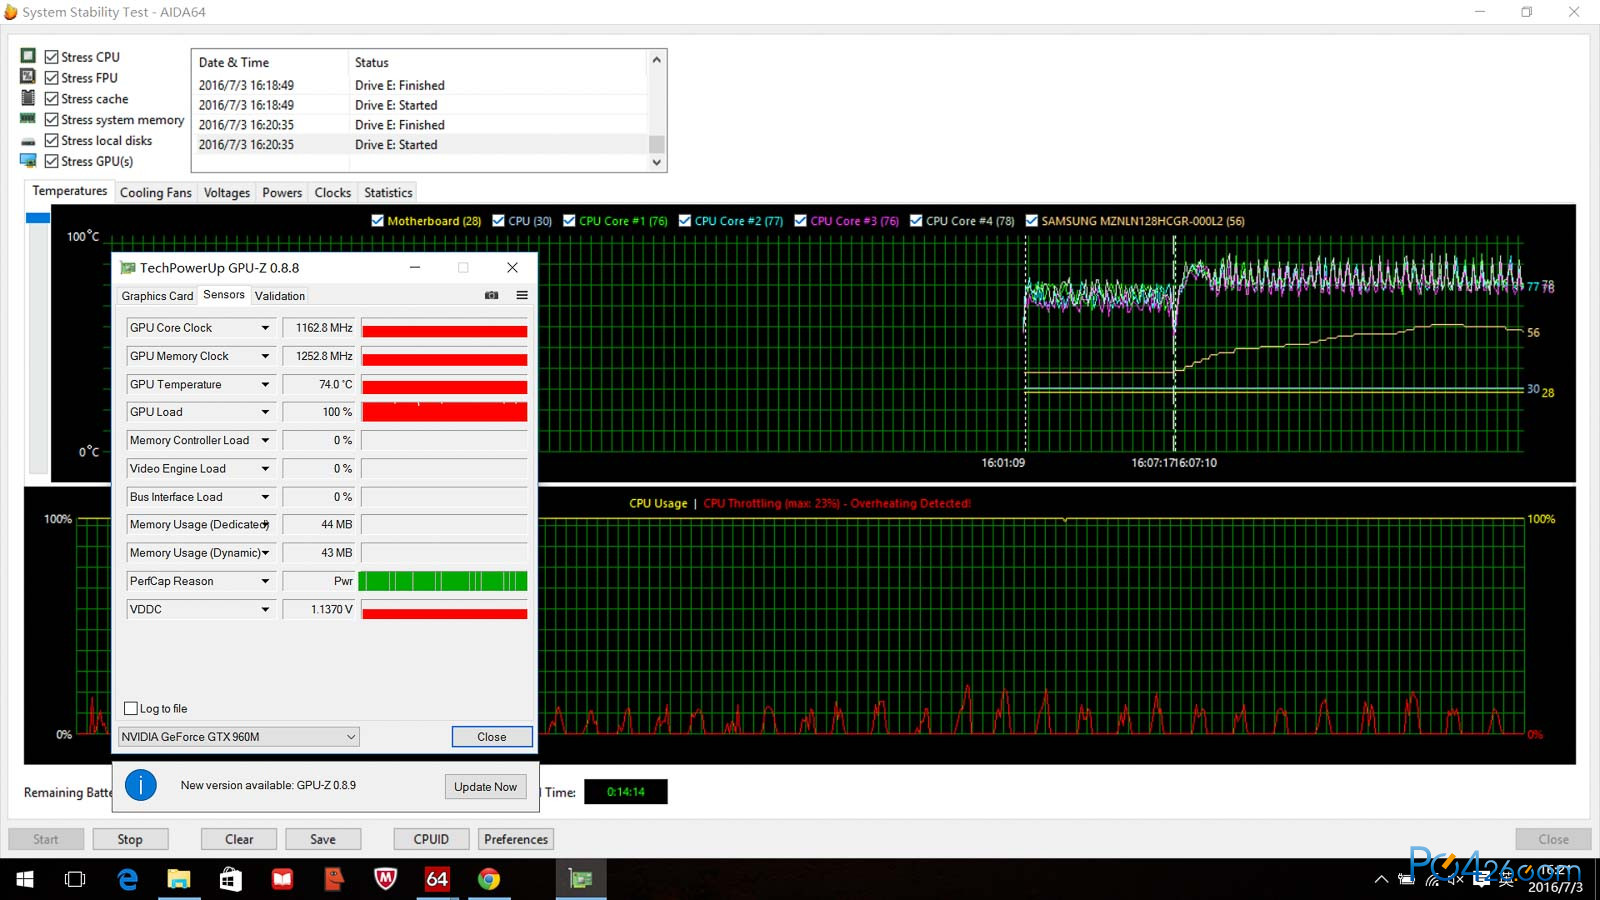Click the Clear button

pos(239,839)
